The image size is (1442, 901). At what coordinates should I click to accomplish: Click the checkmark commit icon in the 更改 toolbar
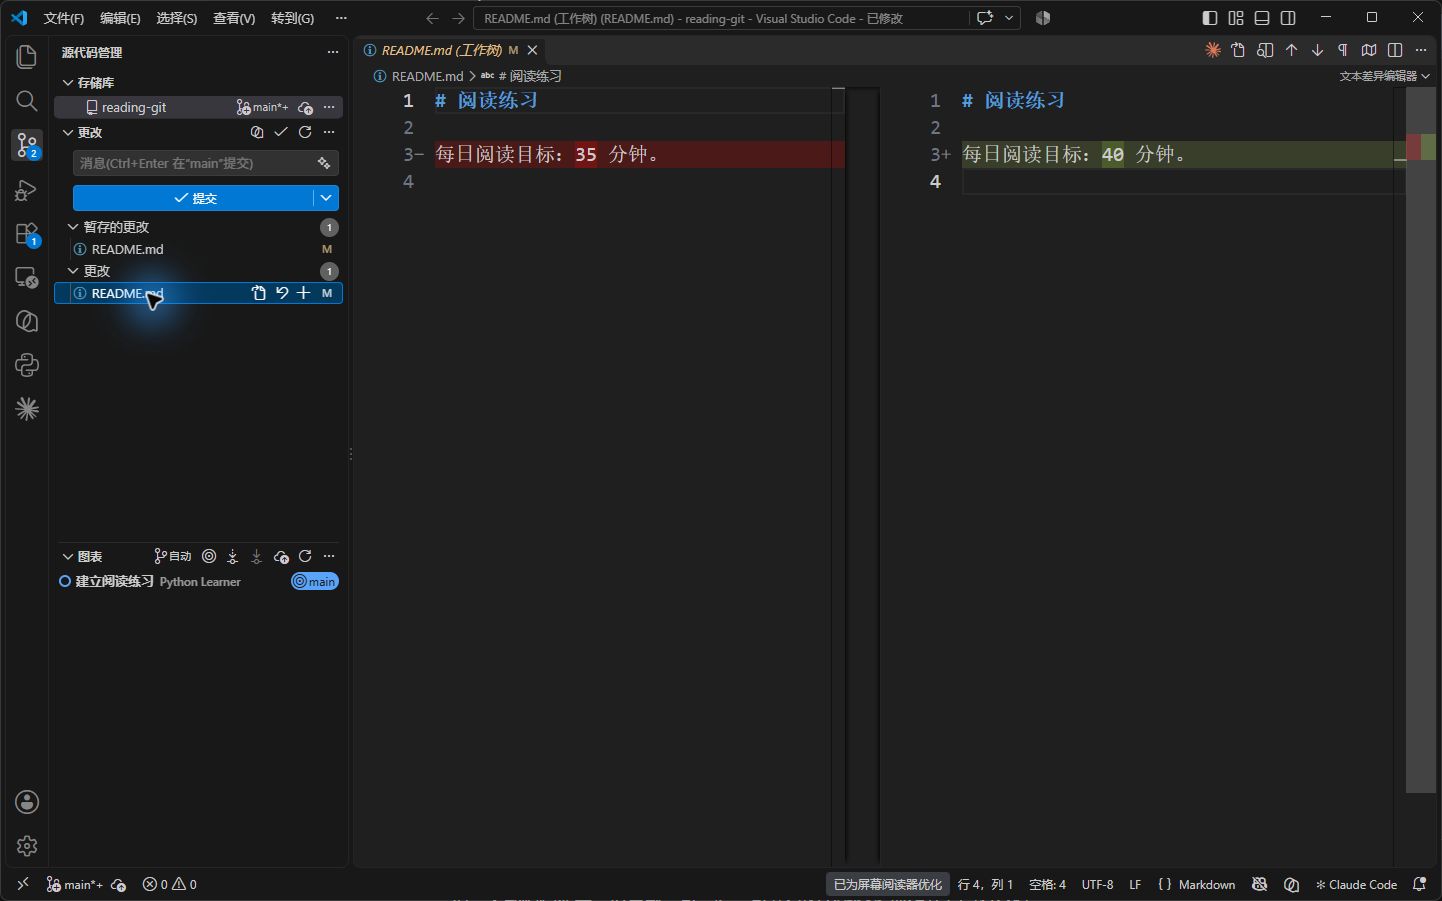pos(281,132)
